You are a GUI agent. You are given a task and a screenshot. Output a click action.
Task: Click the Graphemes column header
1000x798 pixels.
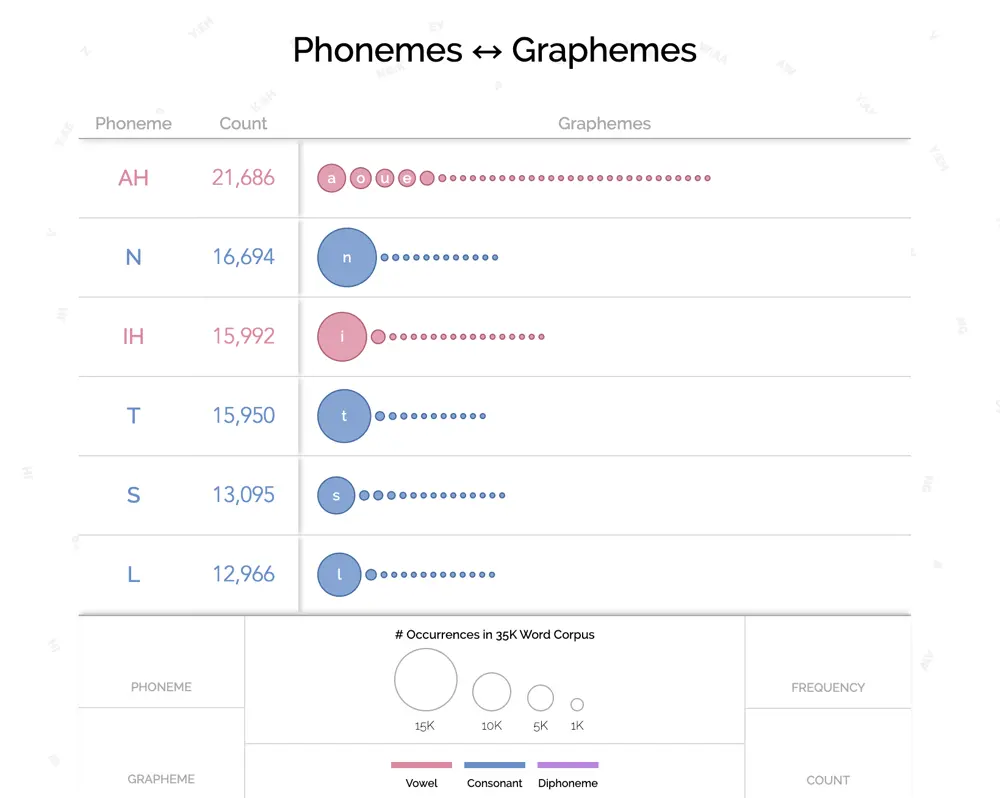[605, 123]
